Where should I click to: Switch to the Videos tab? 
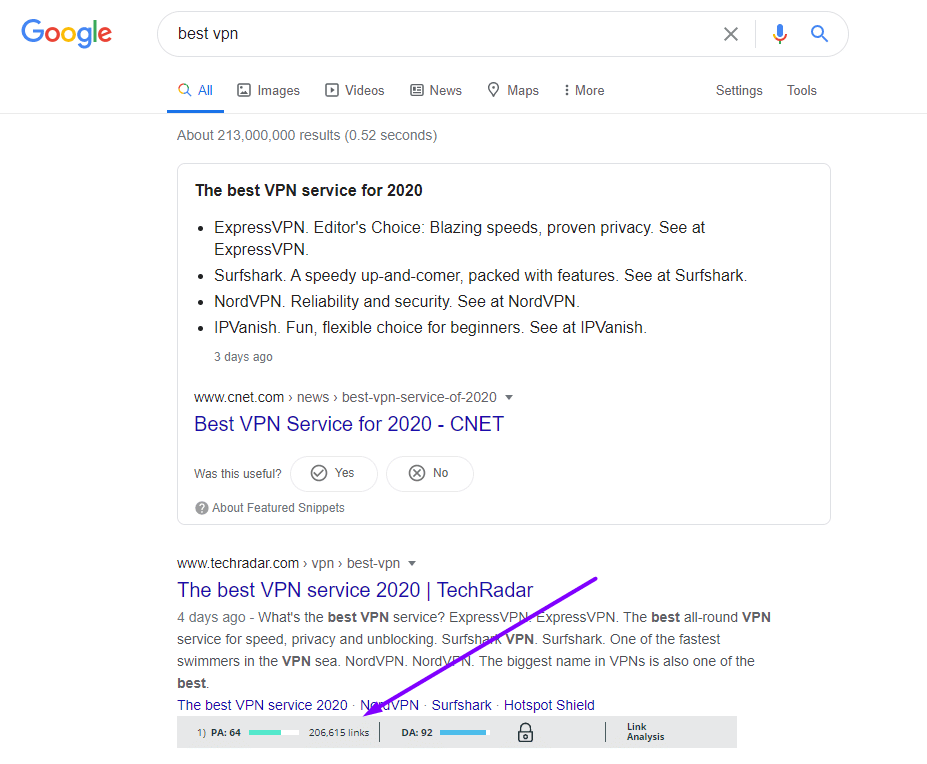pos(355,90)
